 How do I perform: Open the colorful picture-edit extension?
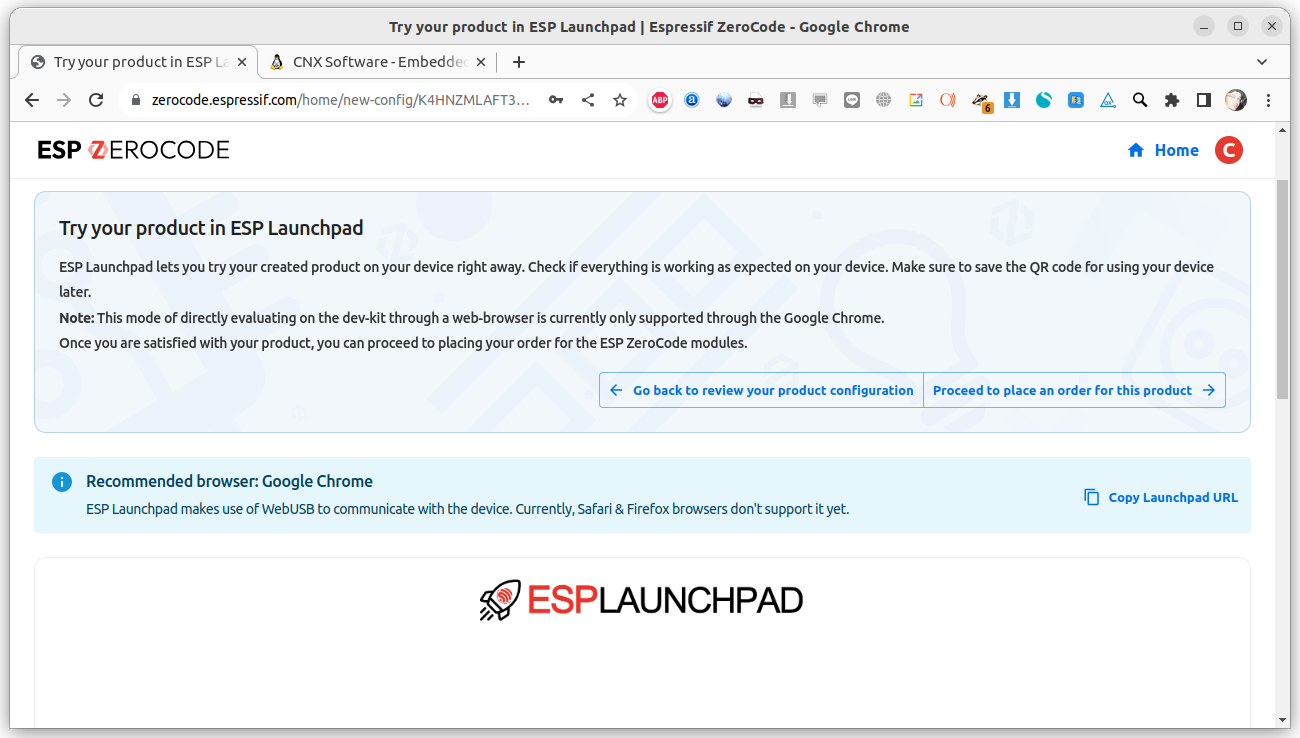(x=915, y=100)
